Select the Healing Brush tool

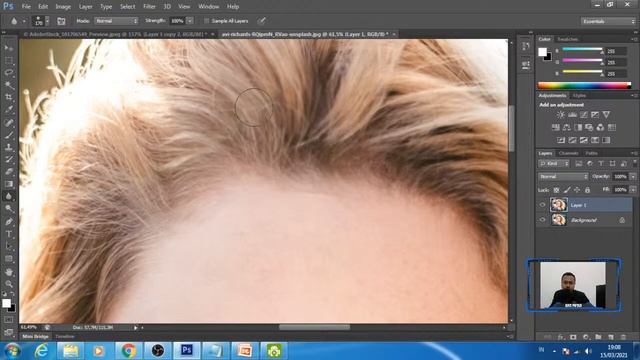(9, 122)
